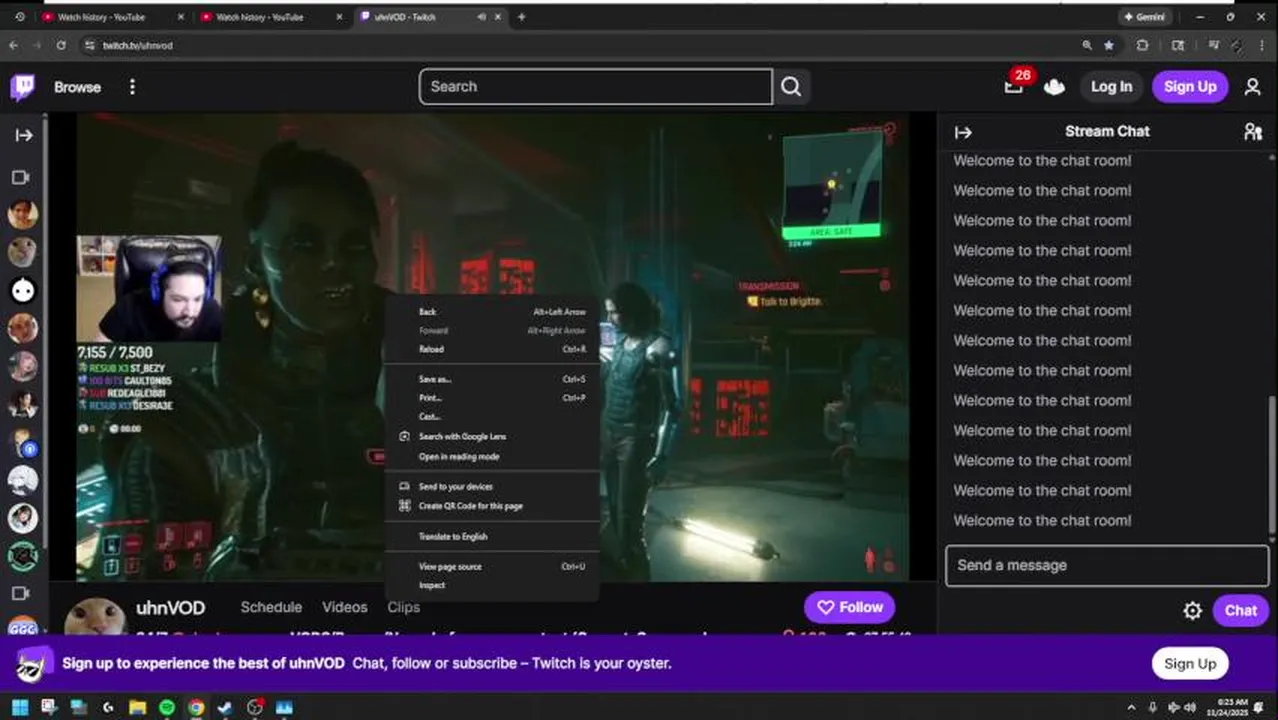Choose Search with Google Lens in the menu

pyautogui.click(x=492, y=437)
